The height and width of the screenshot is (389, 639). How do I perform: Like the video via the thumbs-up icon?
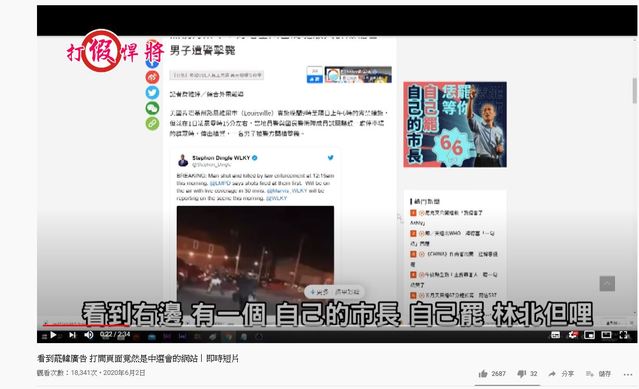[x=483, y=374]
